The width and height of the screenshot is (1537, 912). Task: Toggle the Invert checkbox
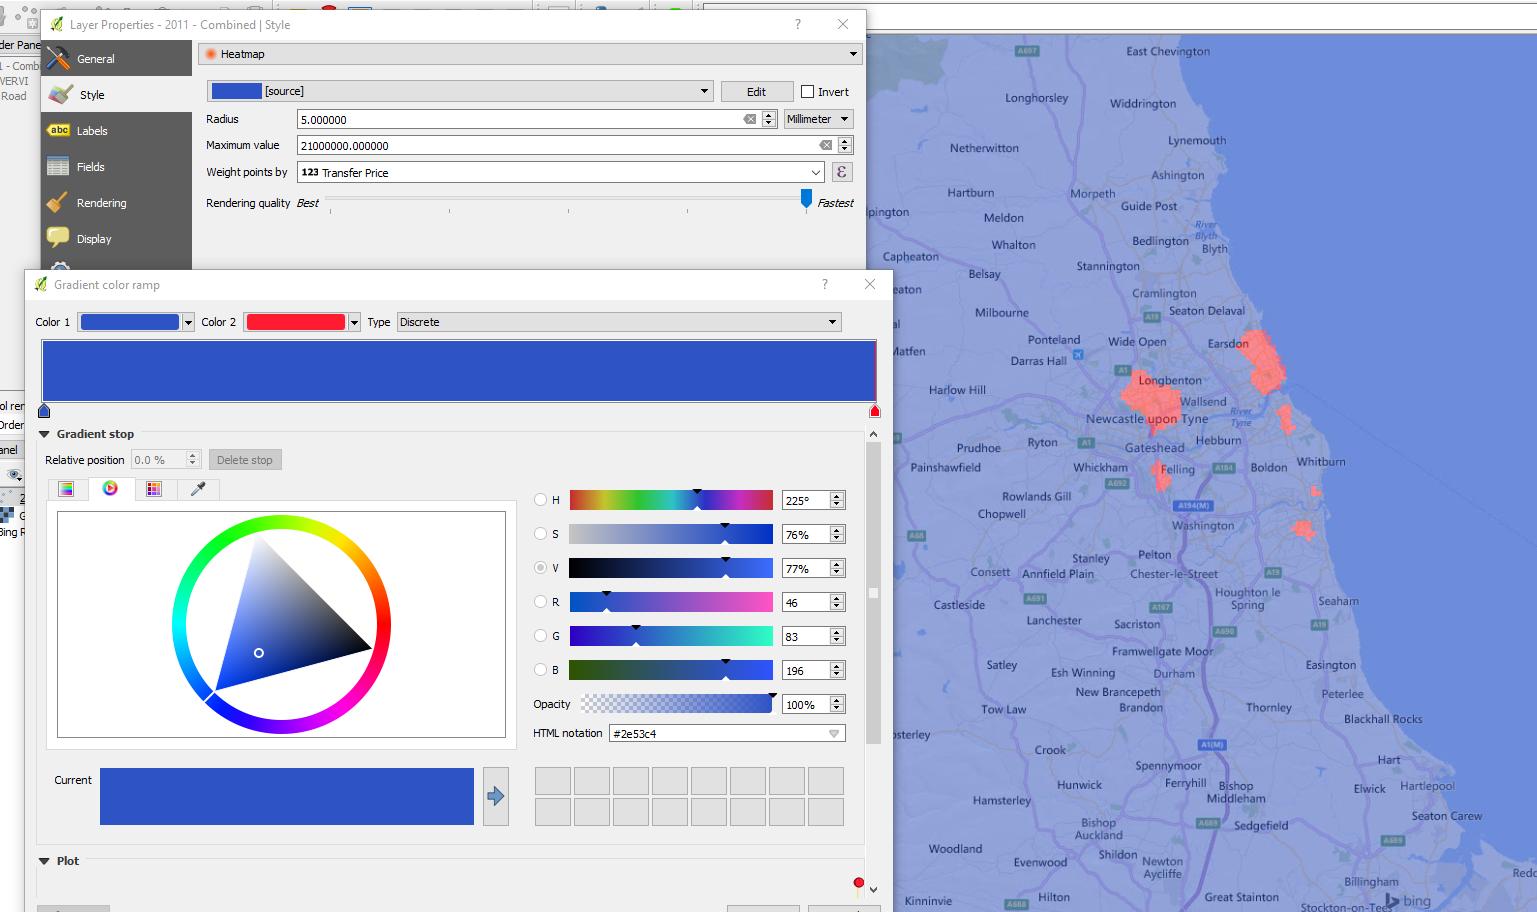[x=808, y=92]
